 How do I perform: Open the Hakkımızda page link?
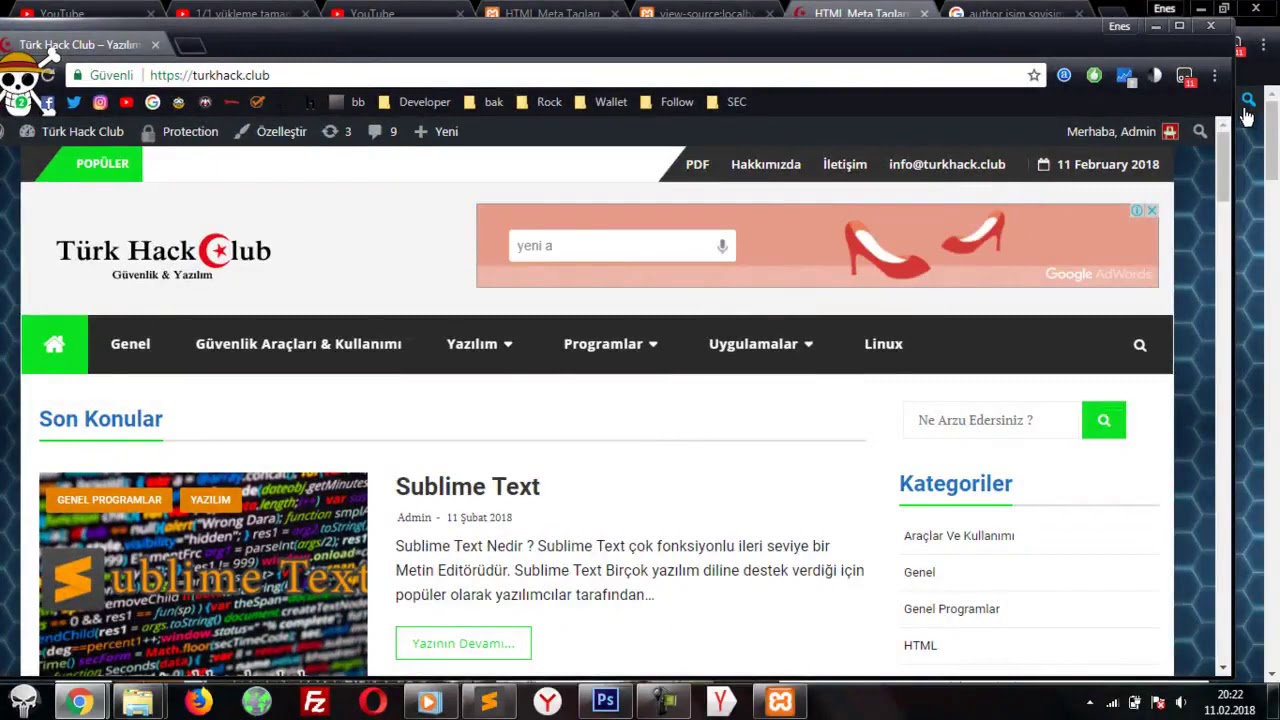[x=766, y=164]
